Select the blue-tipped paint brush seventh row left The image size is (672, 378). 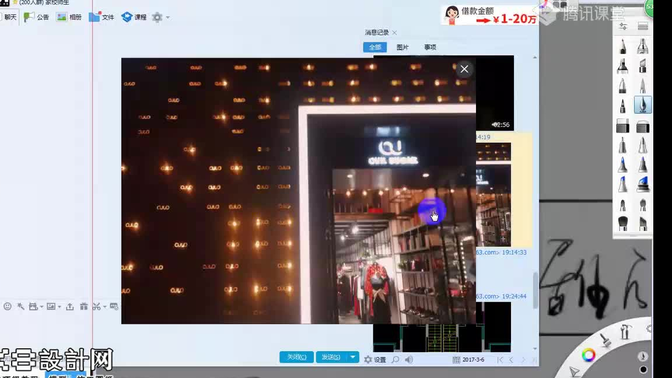[x=623, y=165]
